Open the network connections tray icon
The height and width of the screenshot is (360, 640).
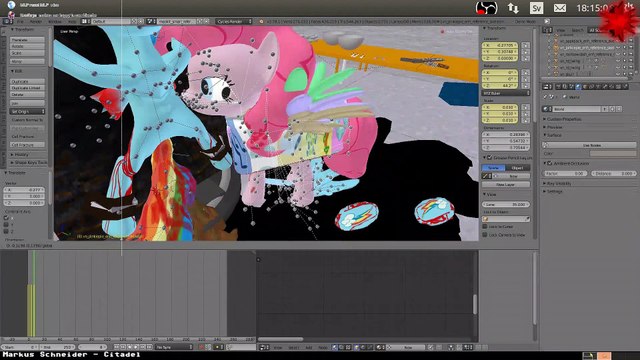click(513, 8)
